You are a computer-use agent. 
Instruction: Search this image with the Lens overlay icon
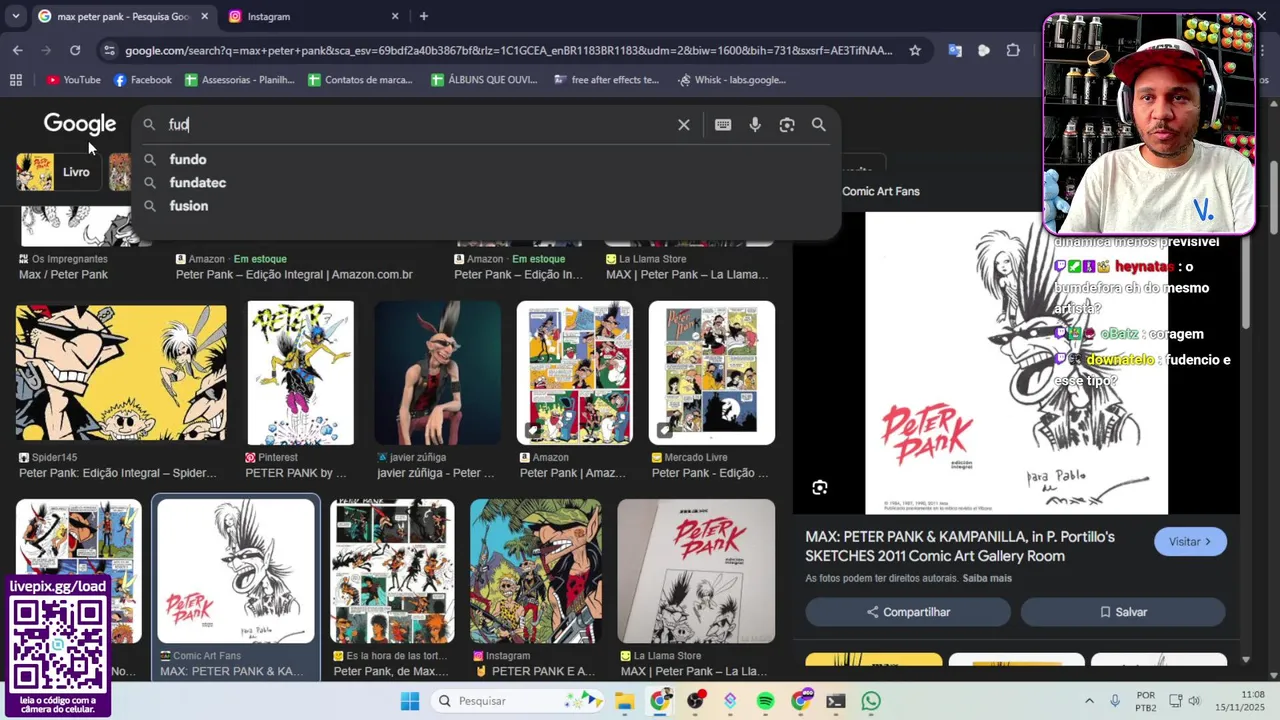(820, 488)
